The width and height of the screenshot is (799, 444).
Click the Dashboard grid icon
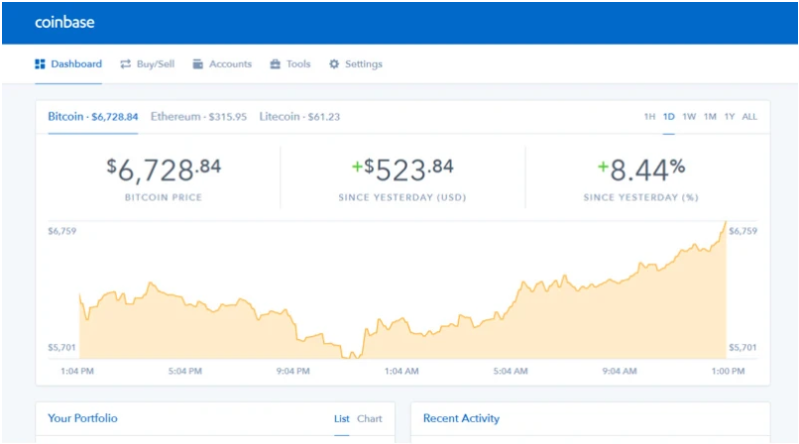pos(40,64)
